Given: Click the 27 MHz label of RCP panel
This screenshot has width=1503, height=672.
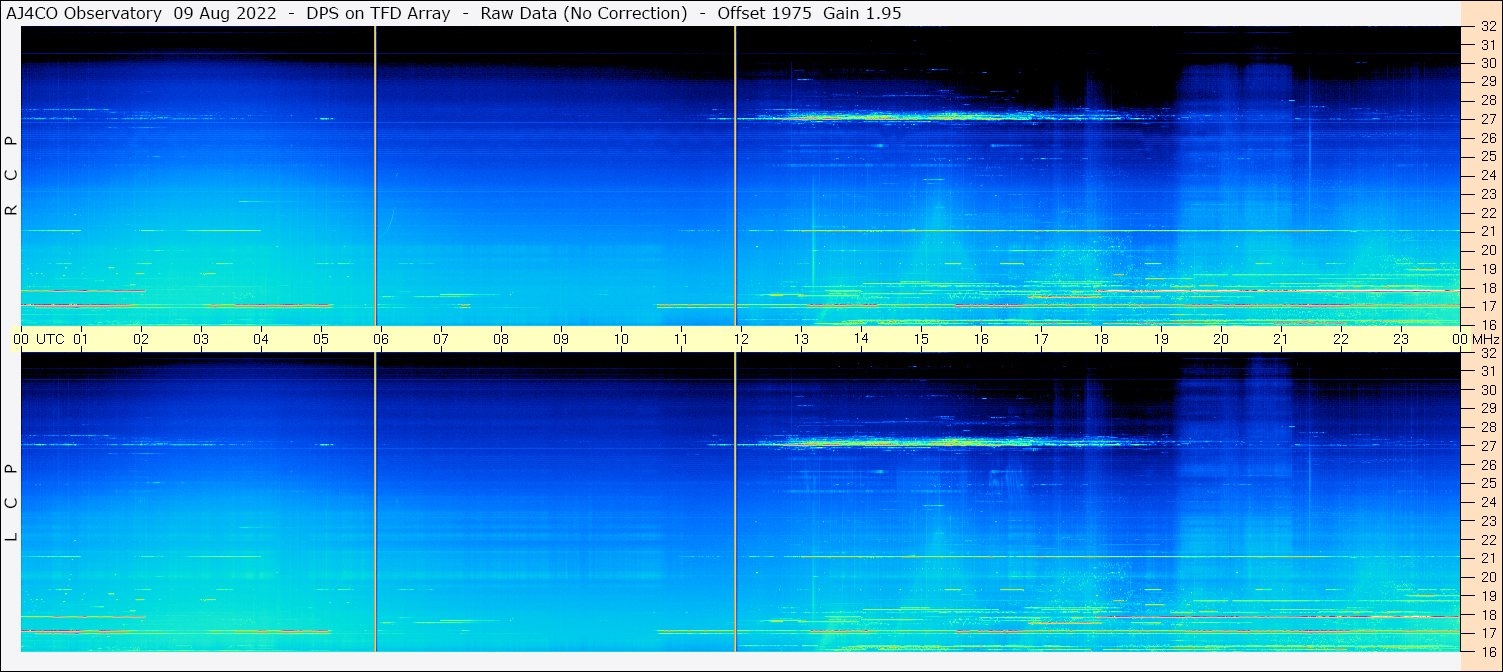Looking at the screenshot, I should click(1487, 119).
